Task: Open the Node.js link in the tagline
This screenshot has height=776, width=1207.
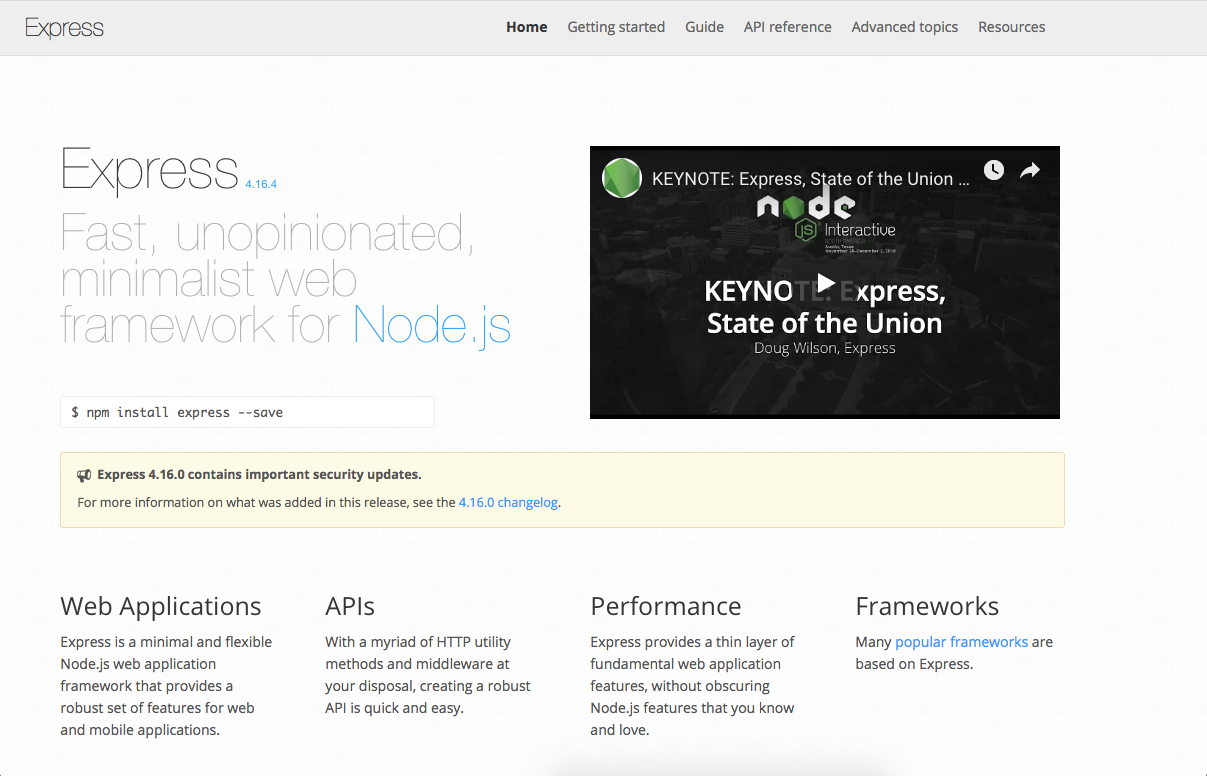Action: click(x=431, y=325)
